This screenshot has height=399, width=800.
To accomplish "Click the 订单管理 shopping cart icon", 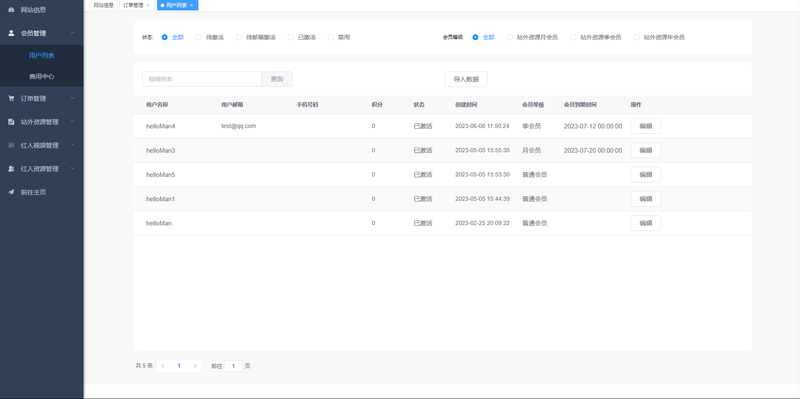I will coord(11,98).
